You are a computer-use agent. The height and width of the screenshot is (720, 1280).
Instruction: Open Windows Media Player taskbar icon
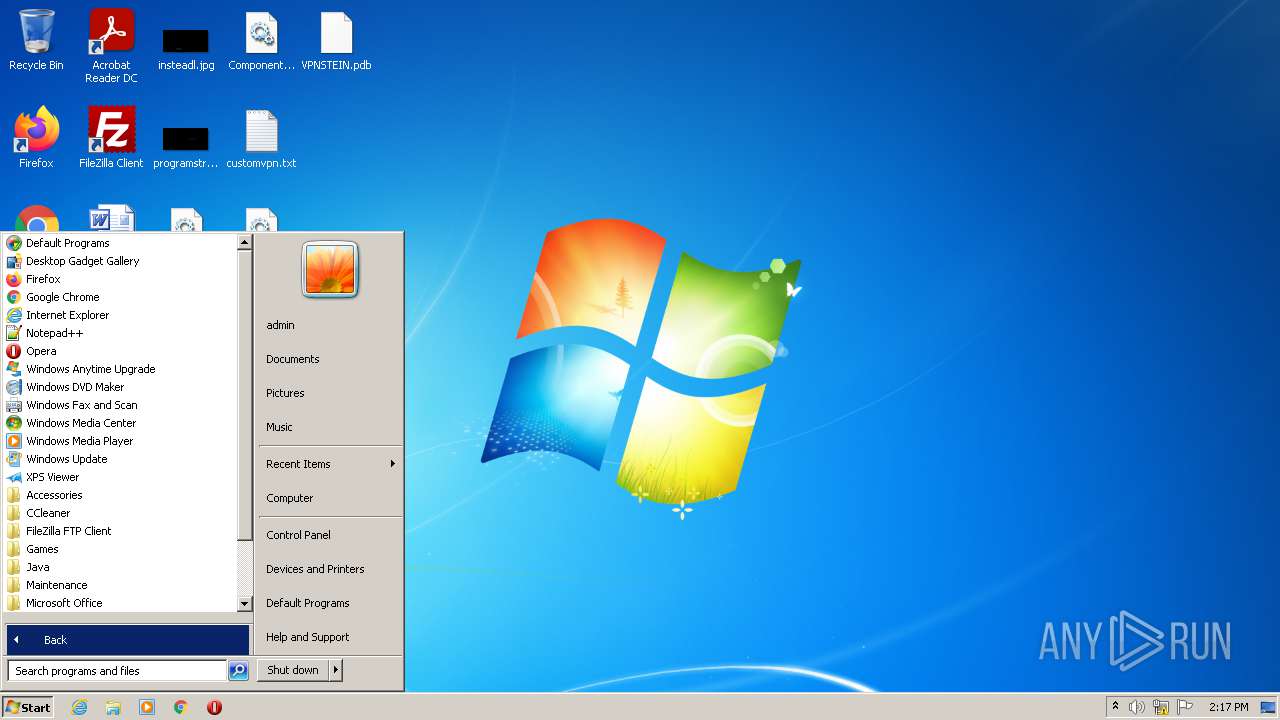pos(147,707)
